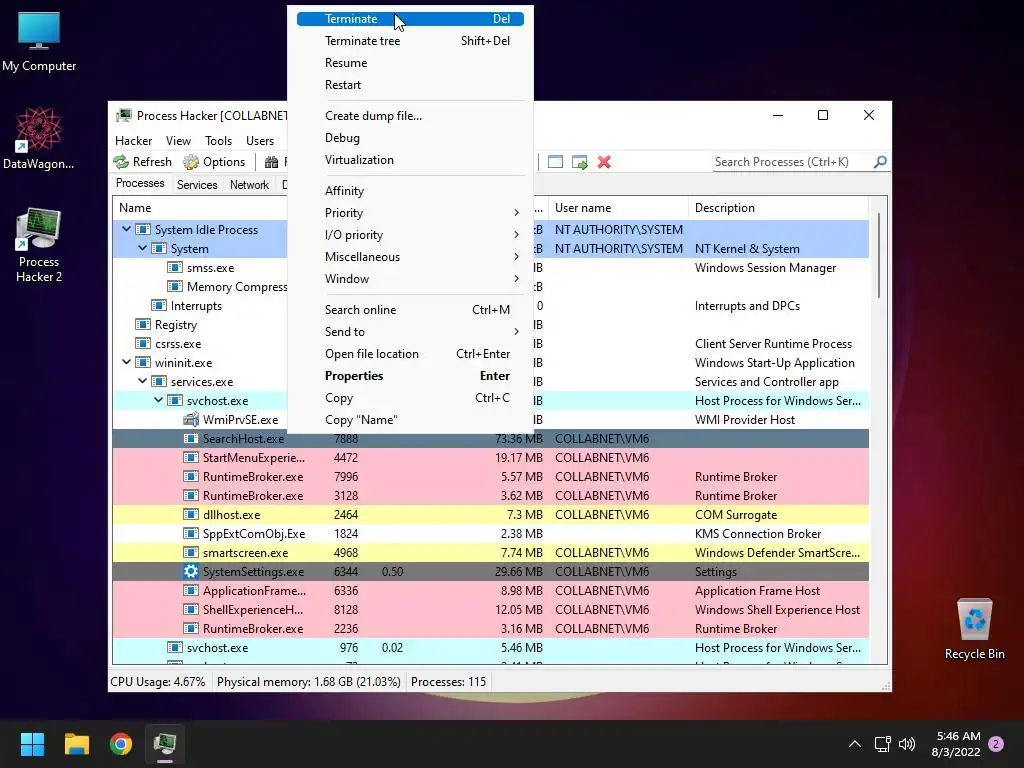Open the Users menu
This screenshot has width=1024, height=768.
pos(260,140)
